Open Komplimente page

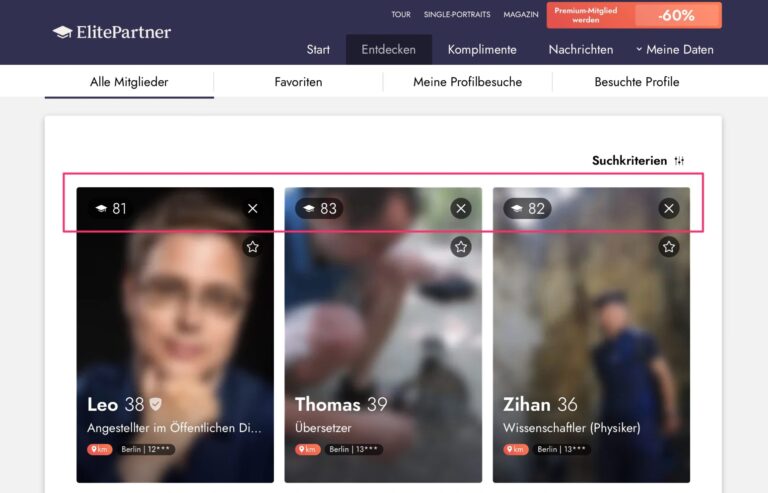[x=482, y=49]
